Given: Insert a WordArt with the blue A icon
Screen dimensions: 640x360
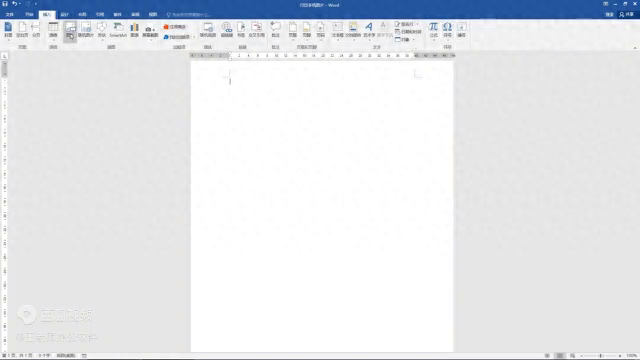Looking at the screenshot, I should [x=369, y=30].
